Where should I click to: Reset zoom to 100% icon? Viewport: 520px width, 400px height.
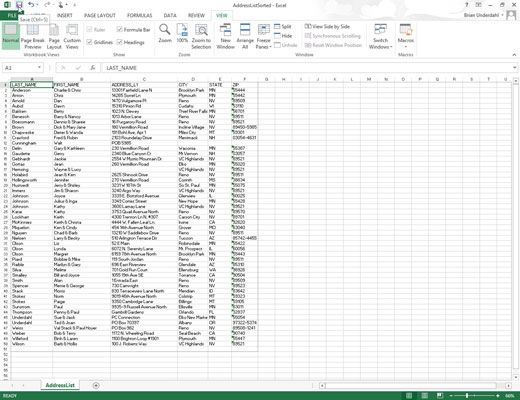[x=182, y=33]
